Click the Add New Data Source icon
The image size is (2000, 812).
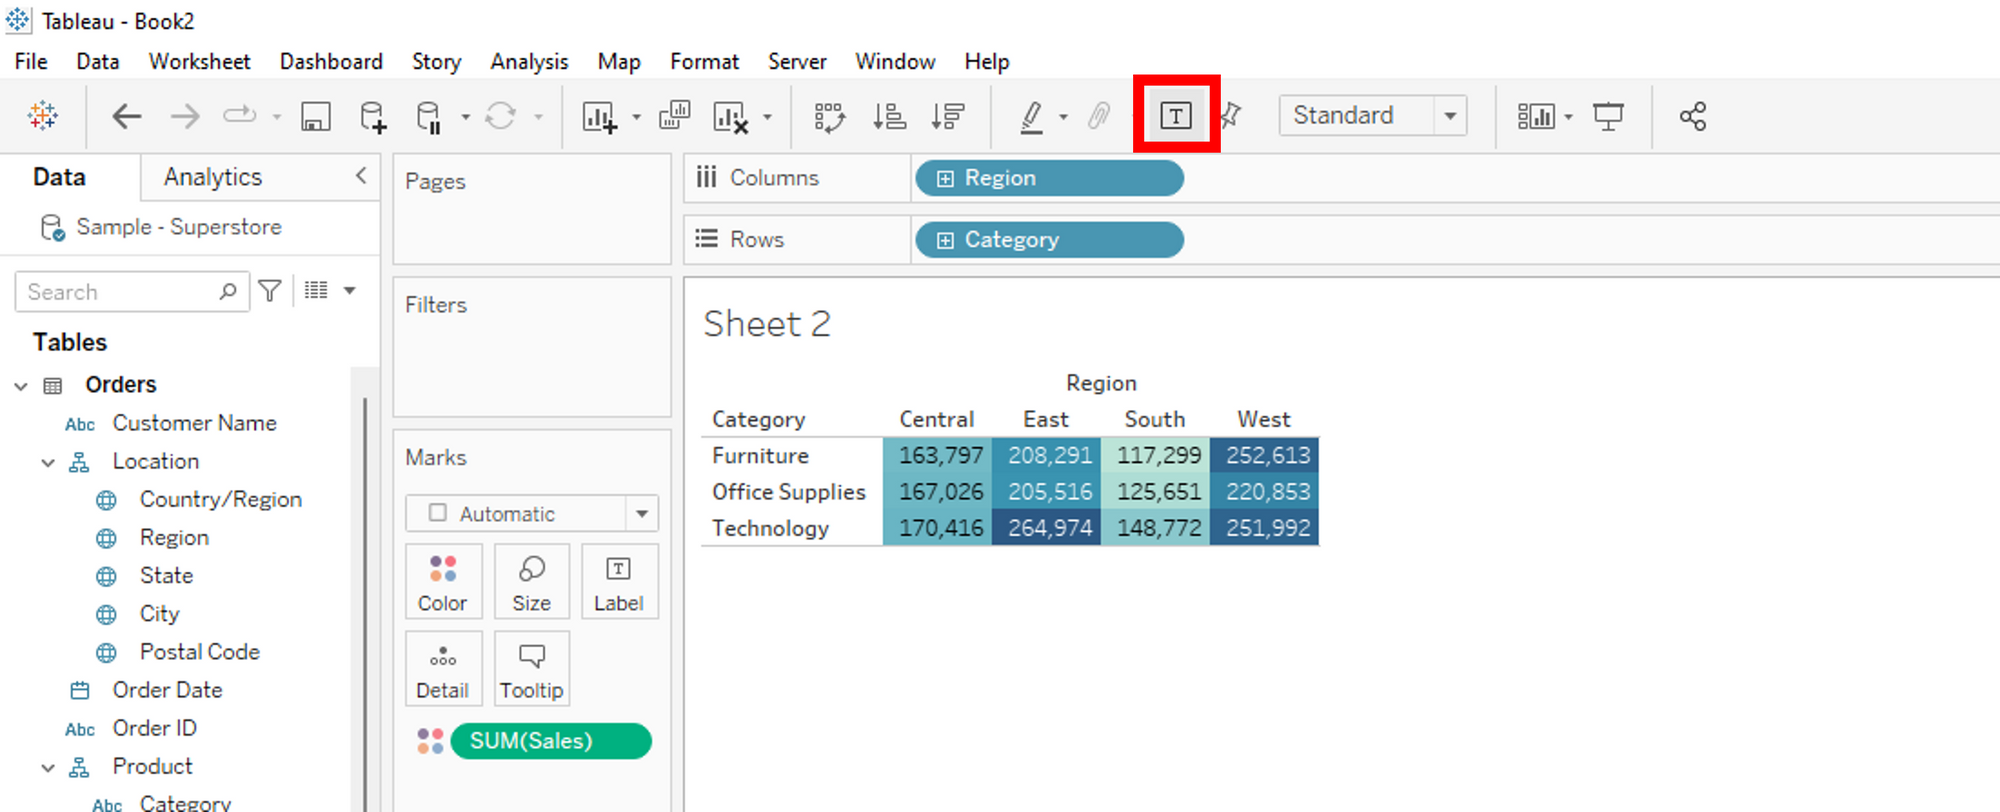(x=373, y=117)
